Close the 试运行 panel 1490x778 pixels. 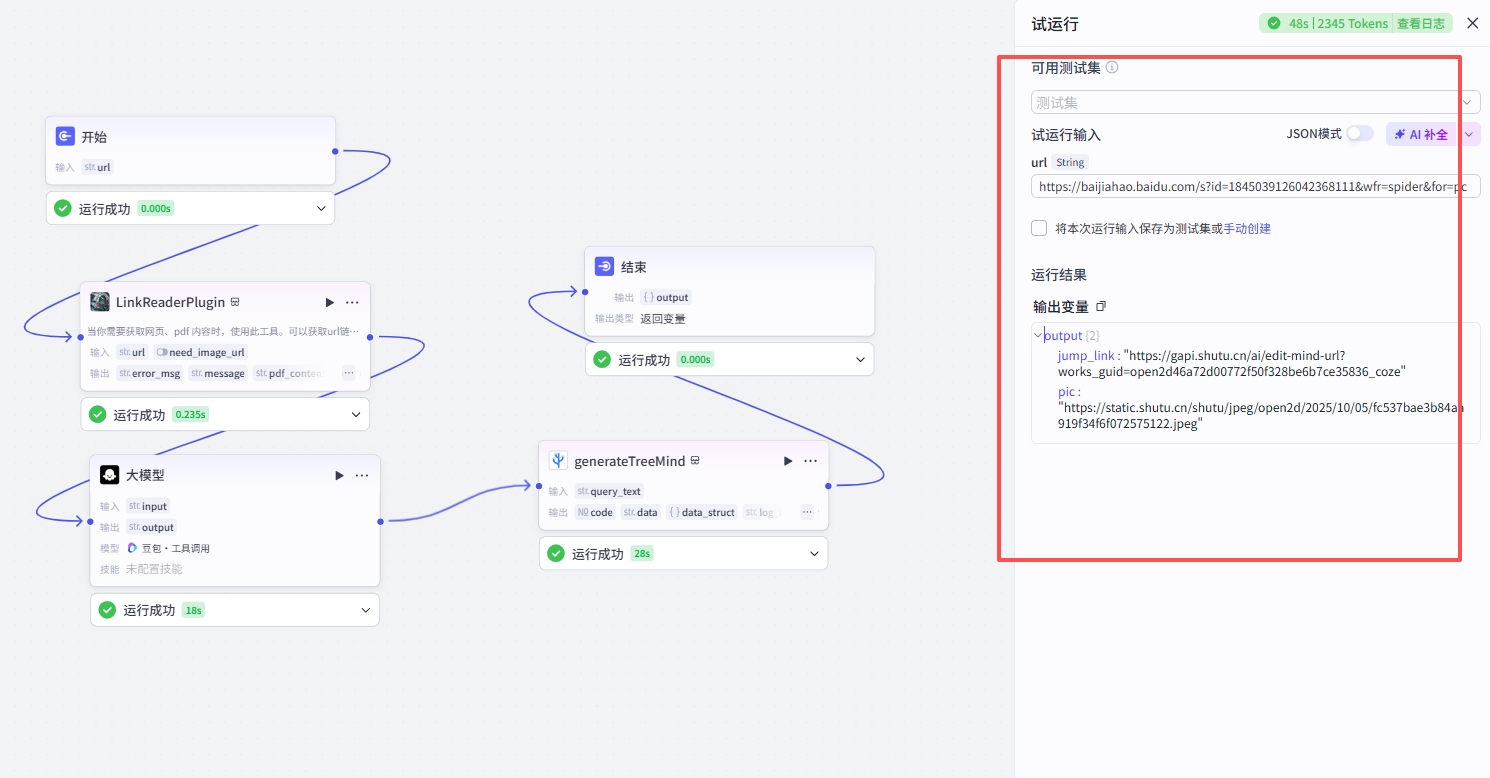pyautogui.click(x=1472, y=23)
